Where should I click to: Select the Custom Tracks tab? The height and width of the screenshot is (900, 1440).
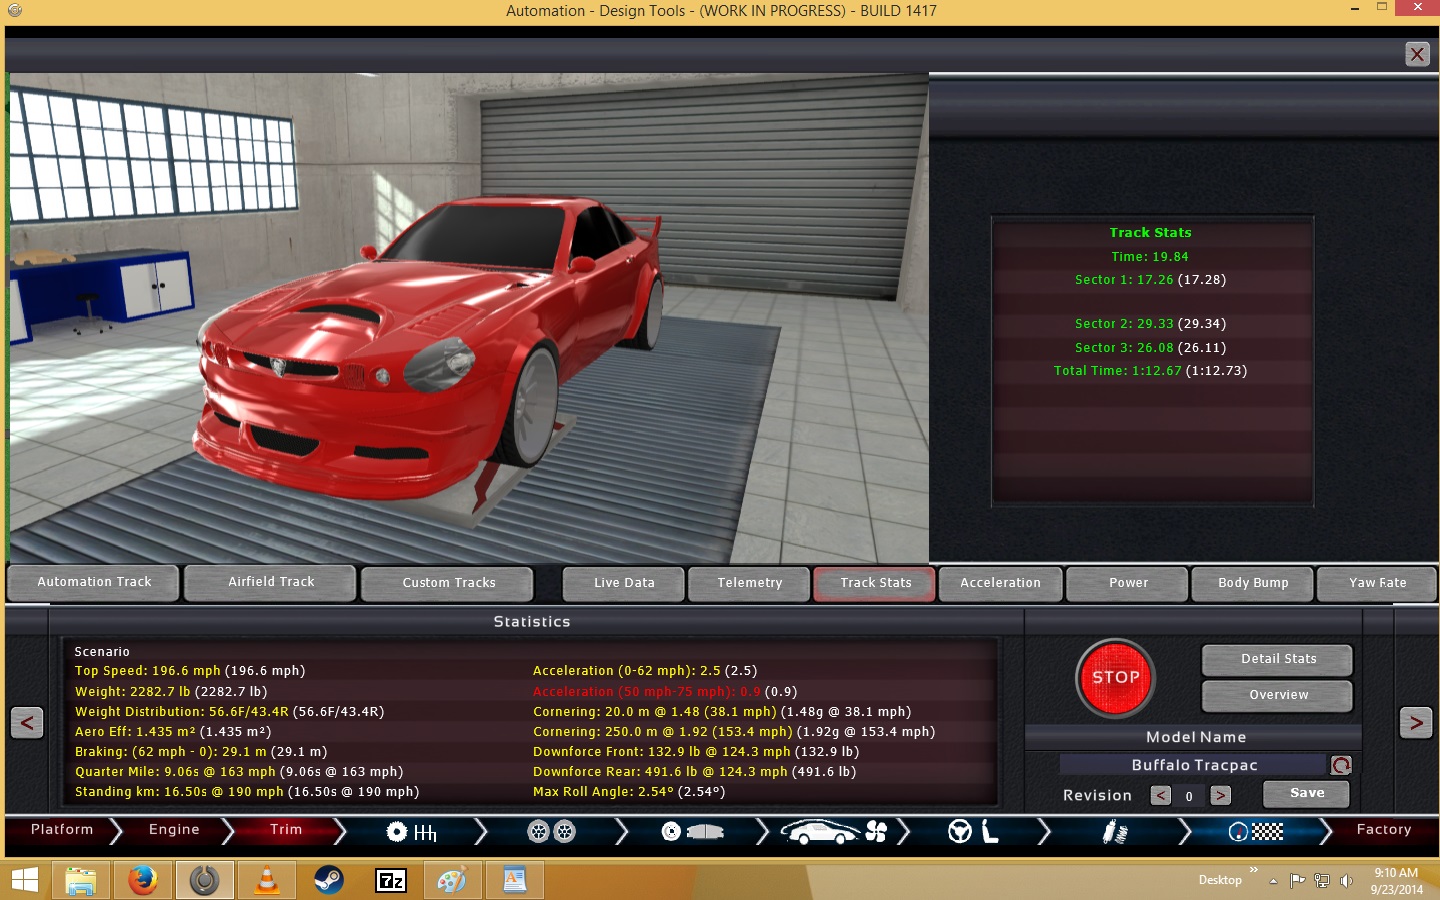[x=448, y=583]
